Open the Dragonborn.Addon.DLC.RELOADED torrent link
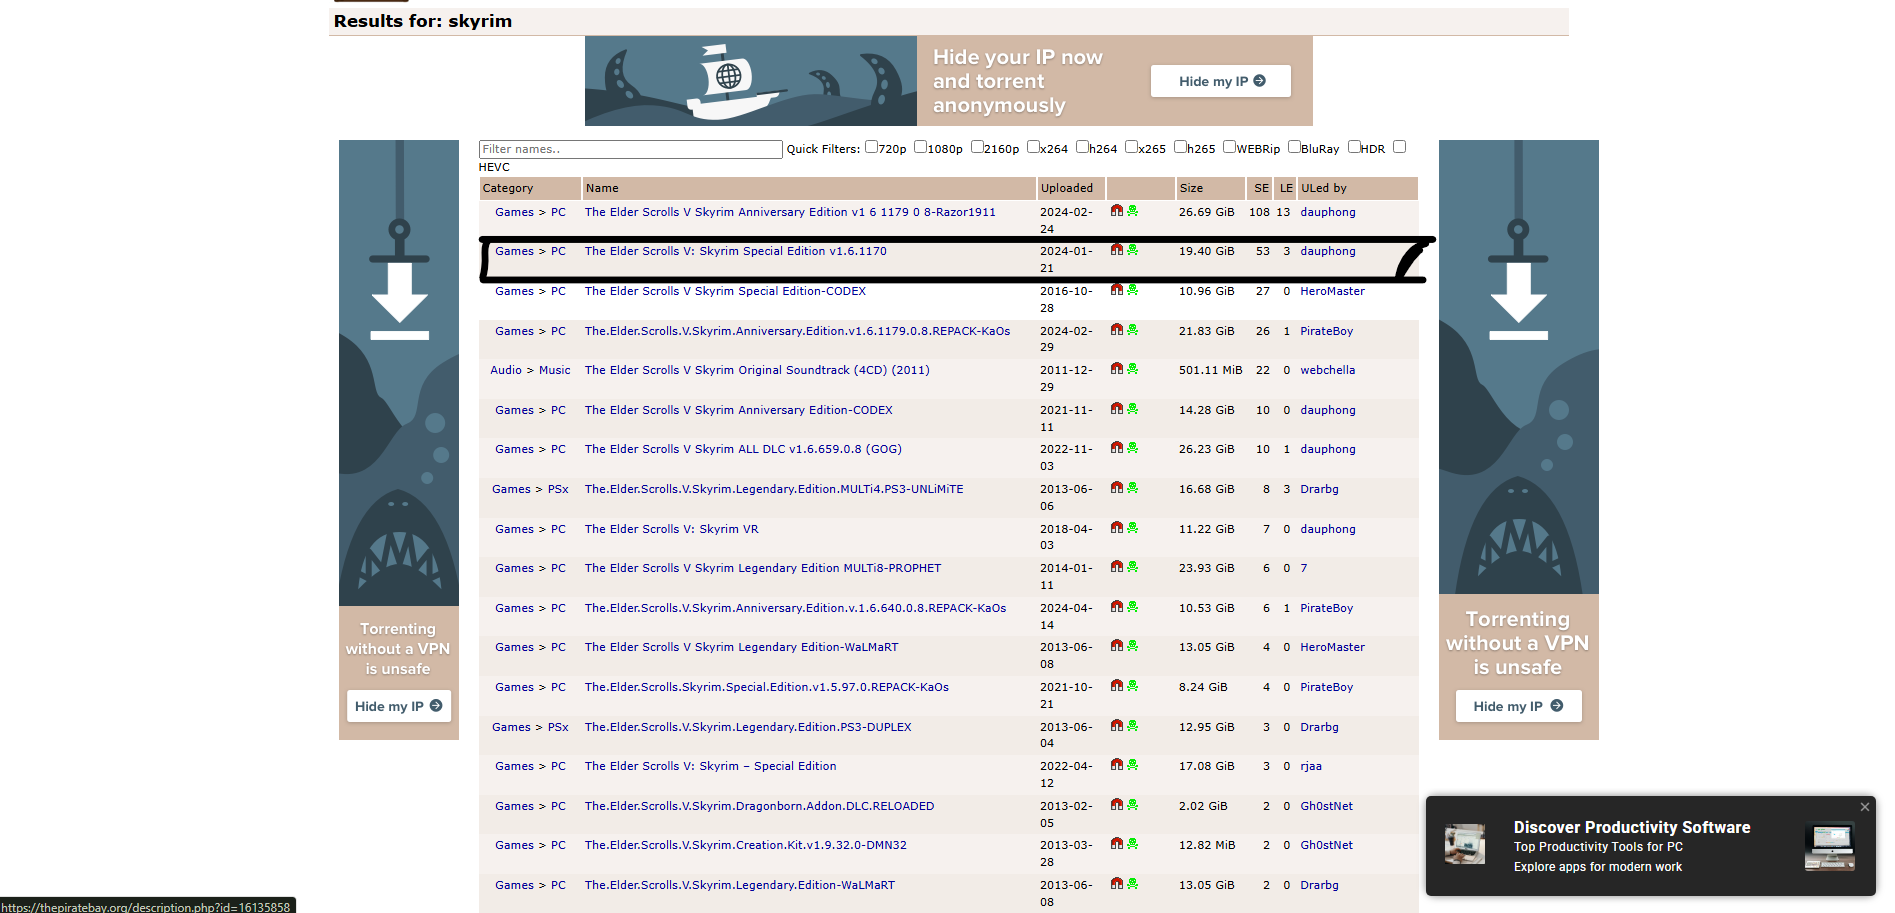Screen dimensions: 1895x913 coord(760,806)
